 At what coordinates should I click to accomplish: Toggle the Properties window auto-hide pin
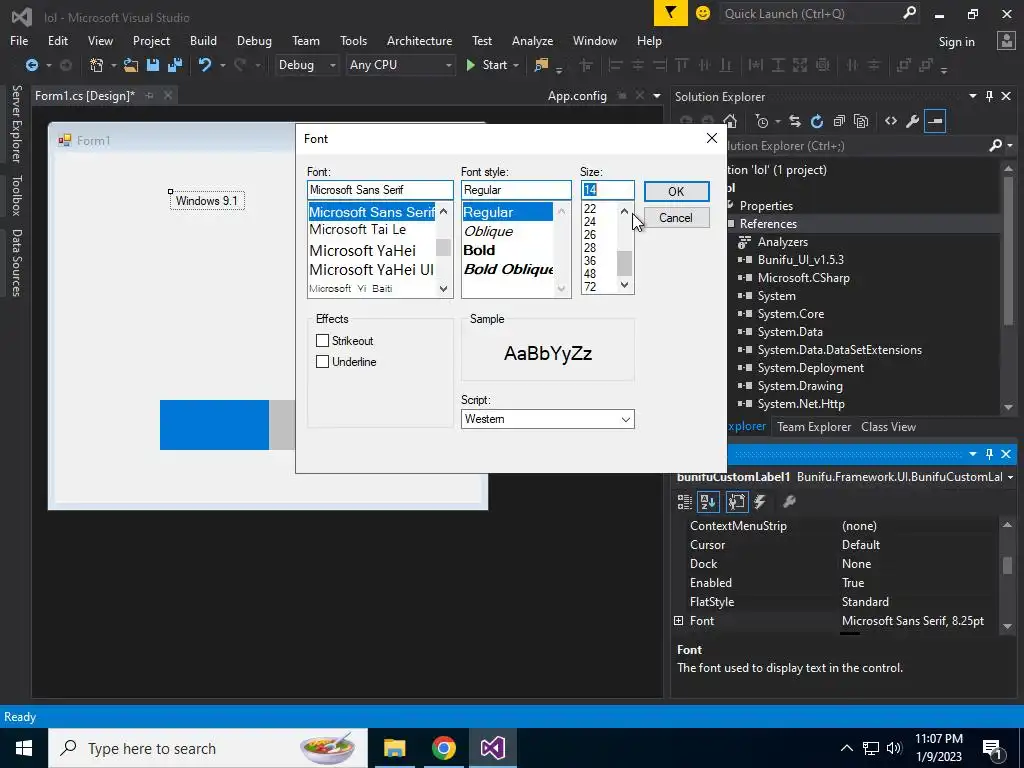(989, 454)
